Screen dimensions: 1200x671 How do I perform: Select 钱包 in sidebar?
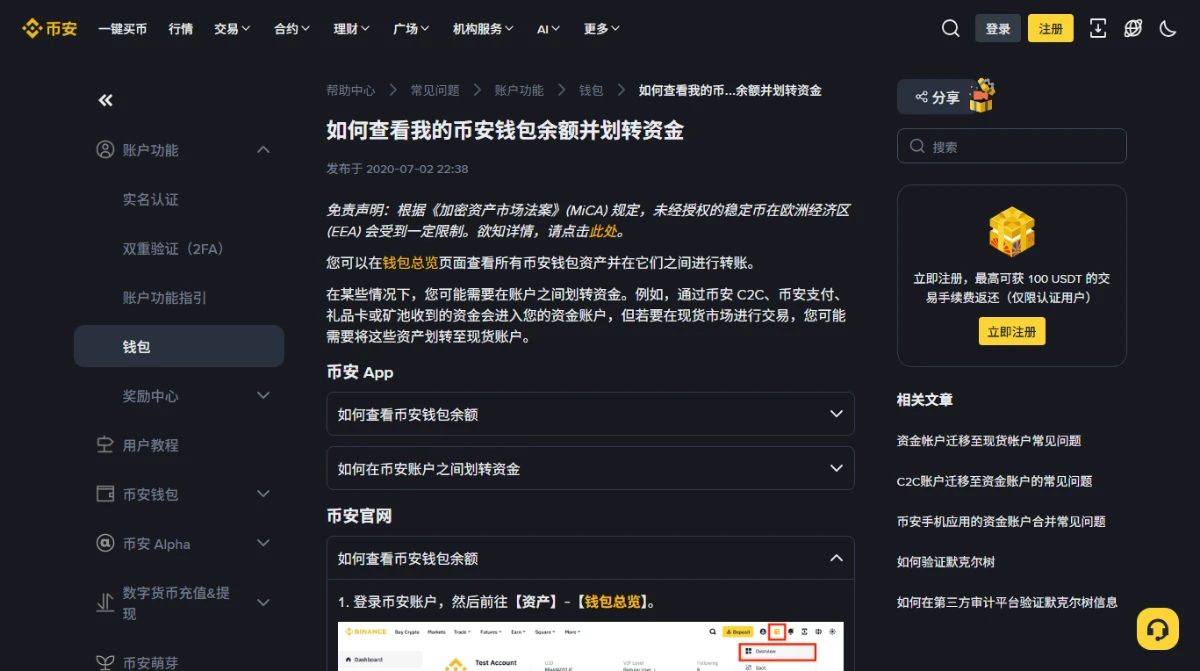179,346
